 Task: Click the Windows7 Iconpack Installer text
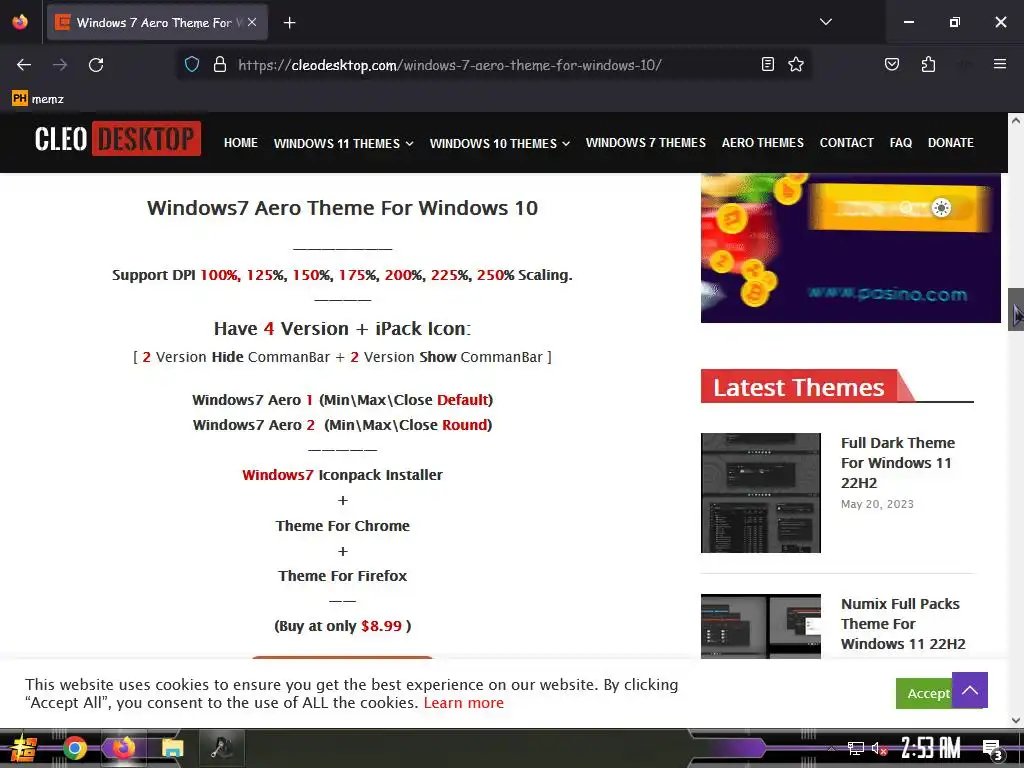point(342,475)
